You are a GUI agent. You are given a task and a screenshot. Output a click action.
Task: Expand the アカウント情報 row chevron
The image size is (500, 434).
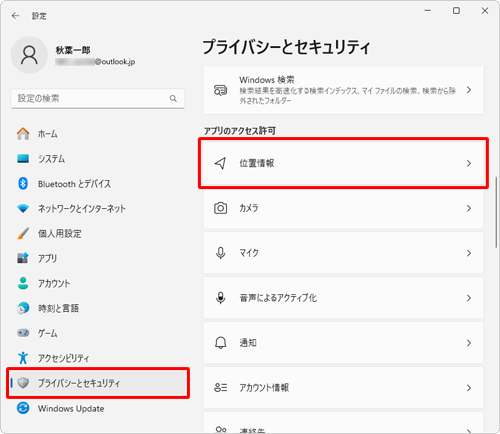[x=469, y=388]
